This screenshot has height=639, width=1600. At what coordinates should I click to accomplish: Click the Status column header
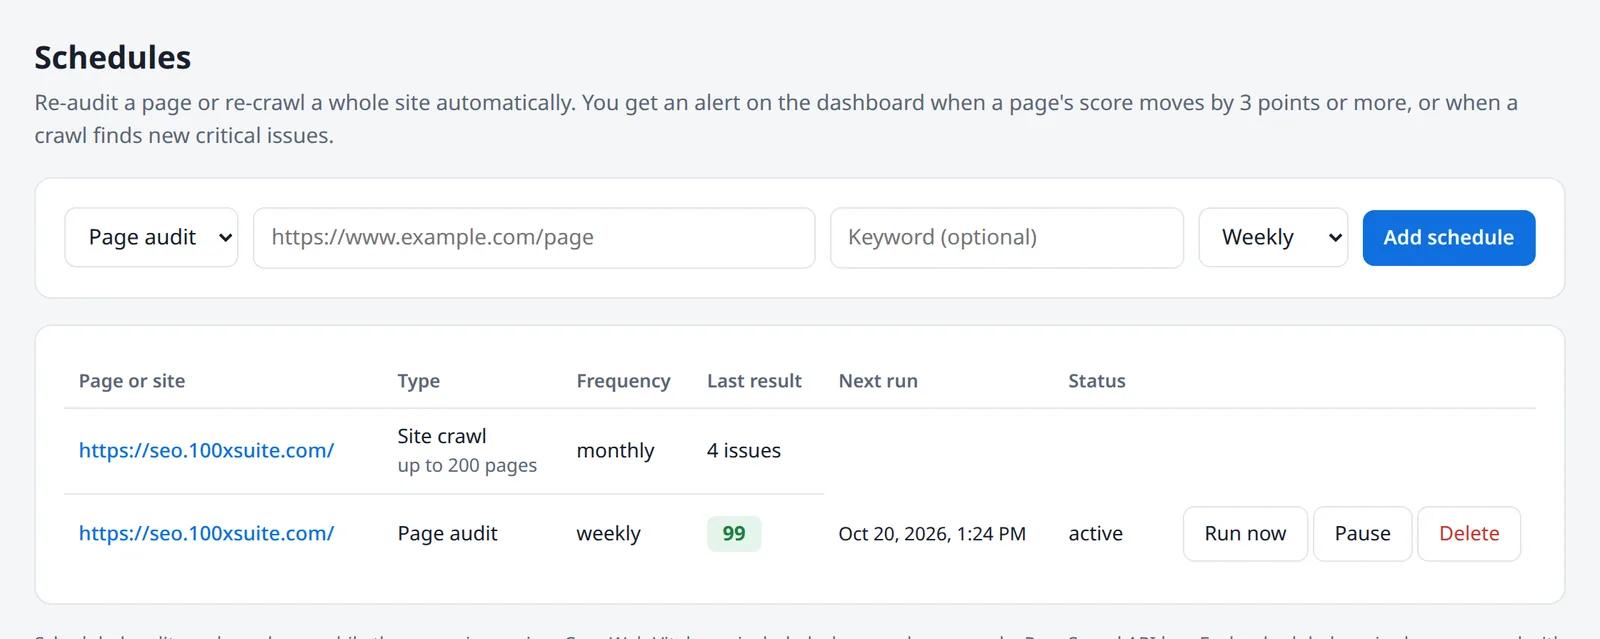1097,381
